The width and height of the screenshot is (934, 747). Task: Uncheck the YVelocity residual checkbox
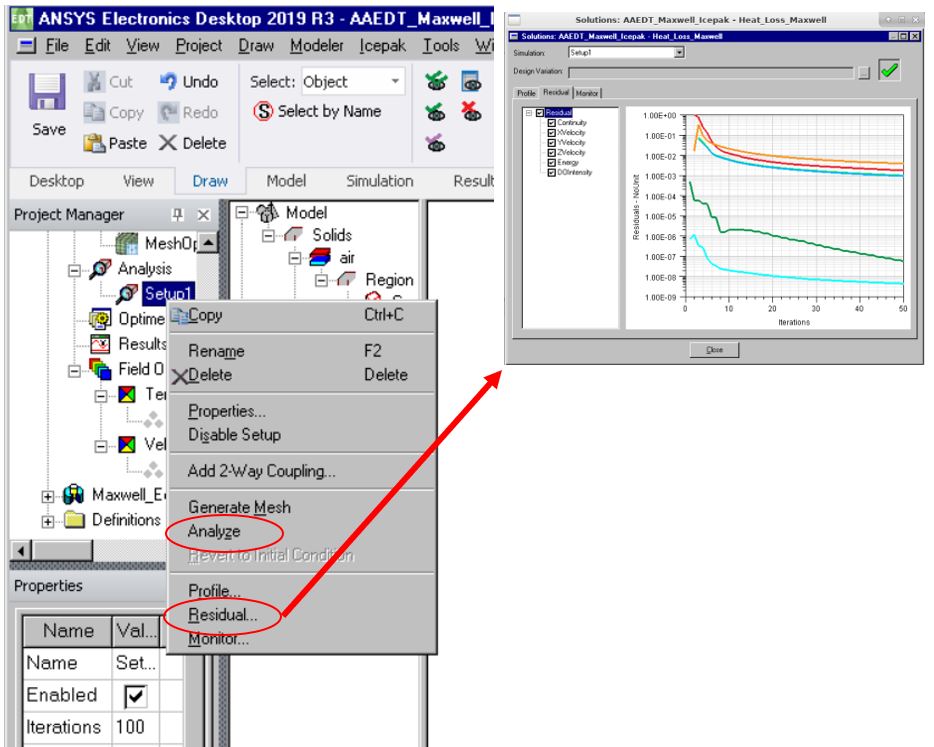pos(552,142)
